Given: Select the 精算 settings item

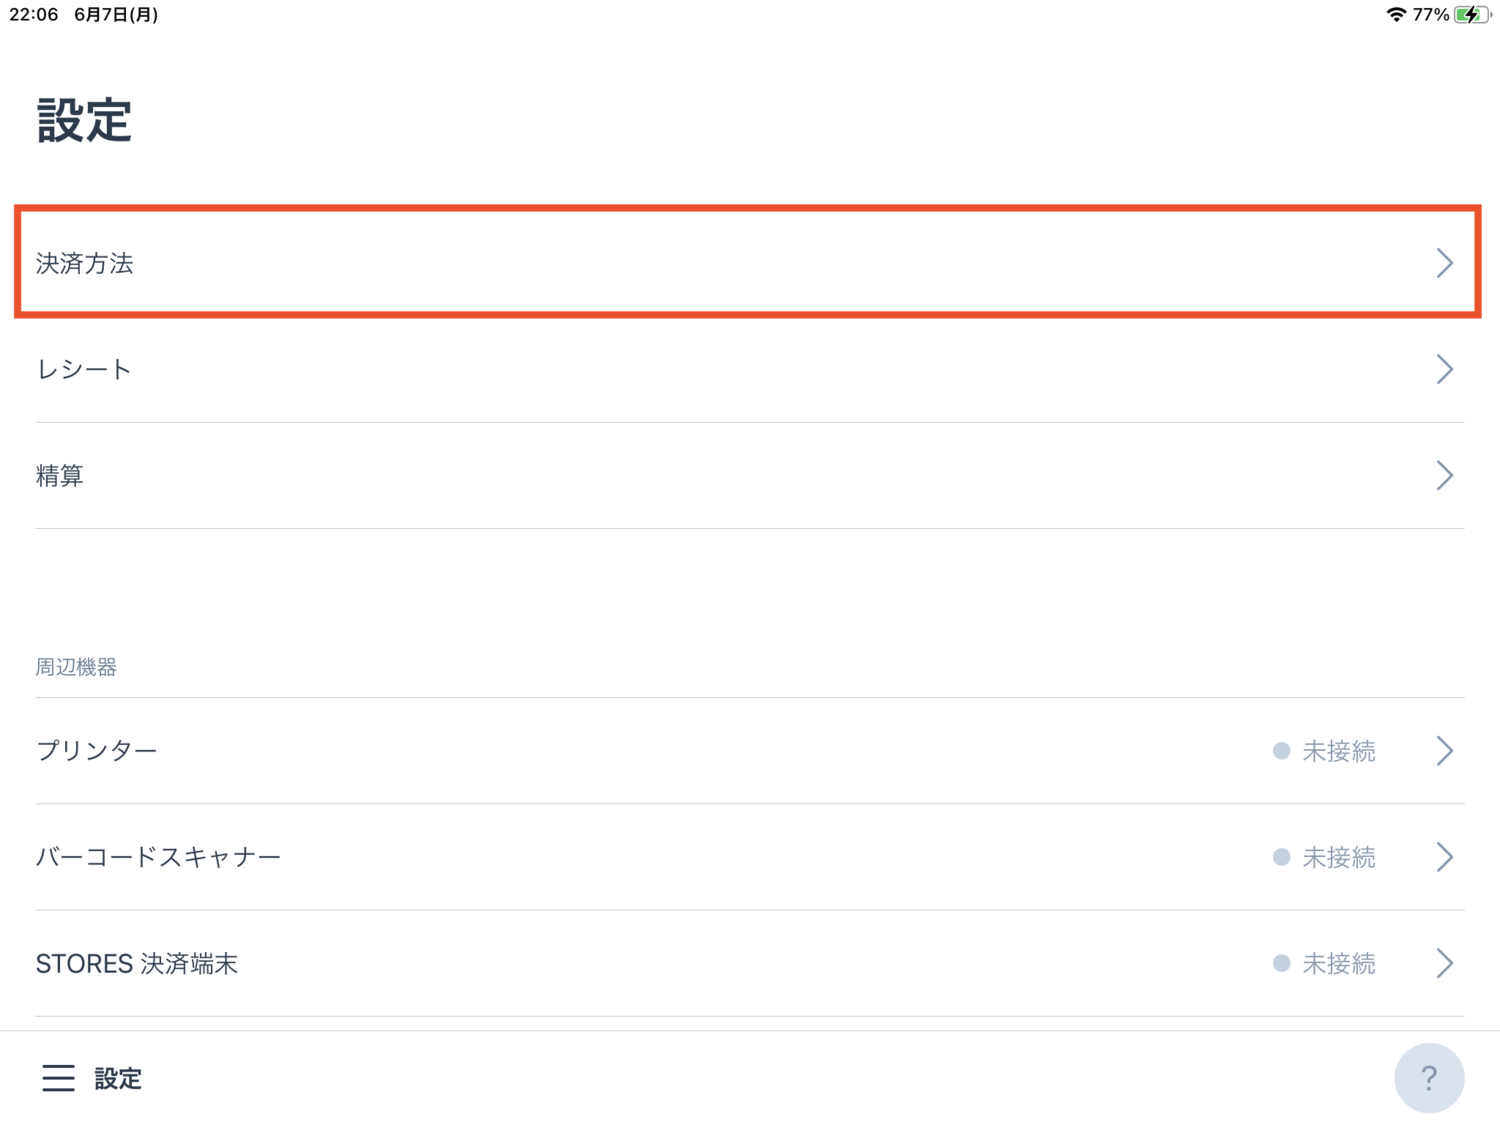Looking at the screenshot, I should 750,475.
